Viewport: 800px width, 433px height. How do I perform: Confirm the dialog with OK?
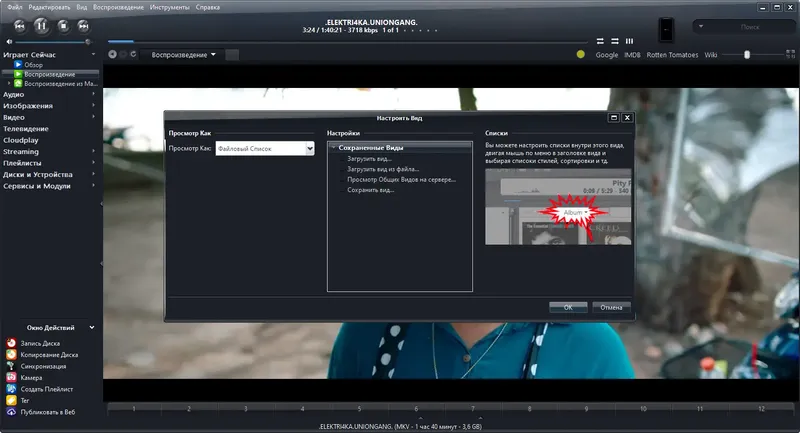pos(568,307)
